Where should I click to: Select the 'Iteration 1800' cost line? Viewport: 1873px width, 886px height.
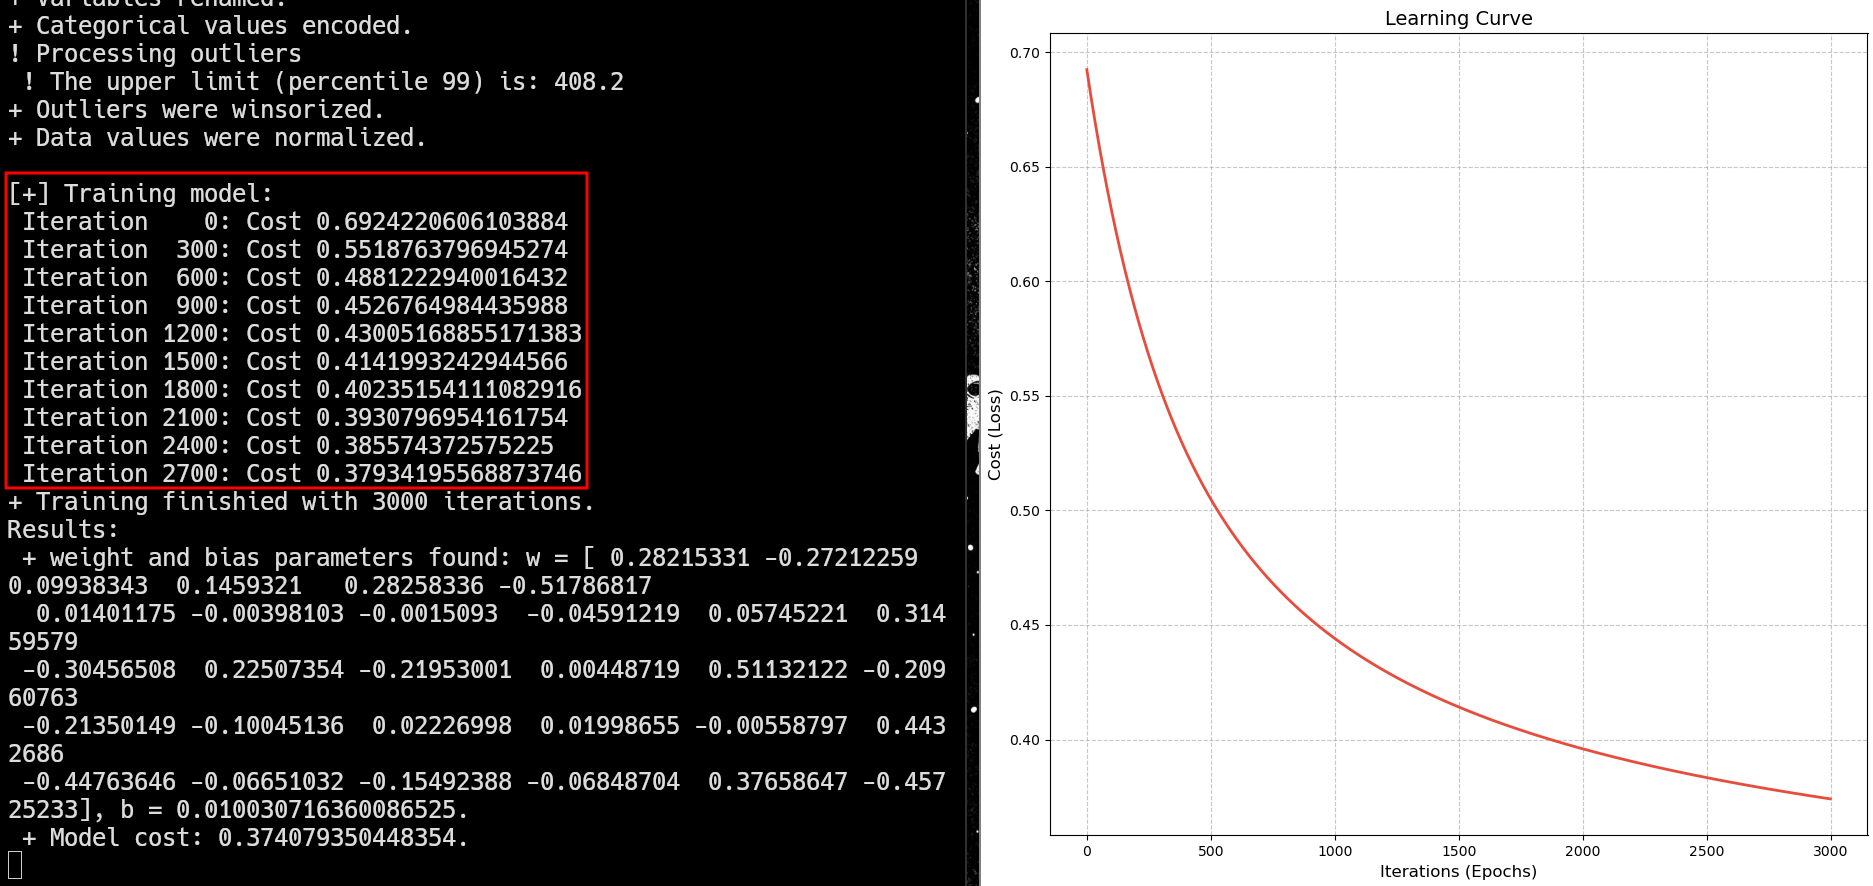(x=302, y=390)
